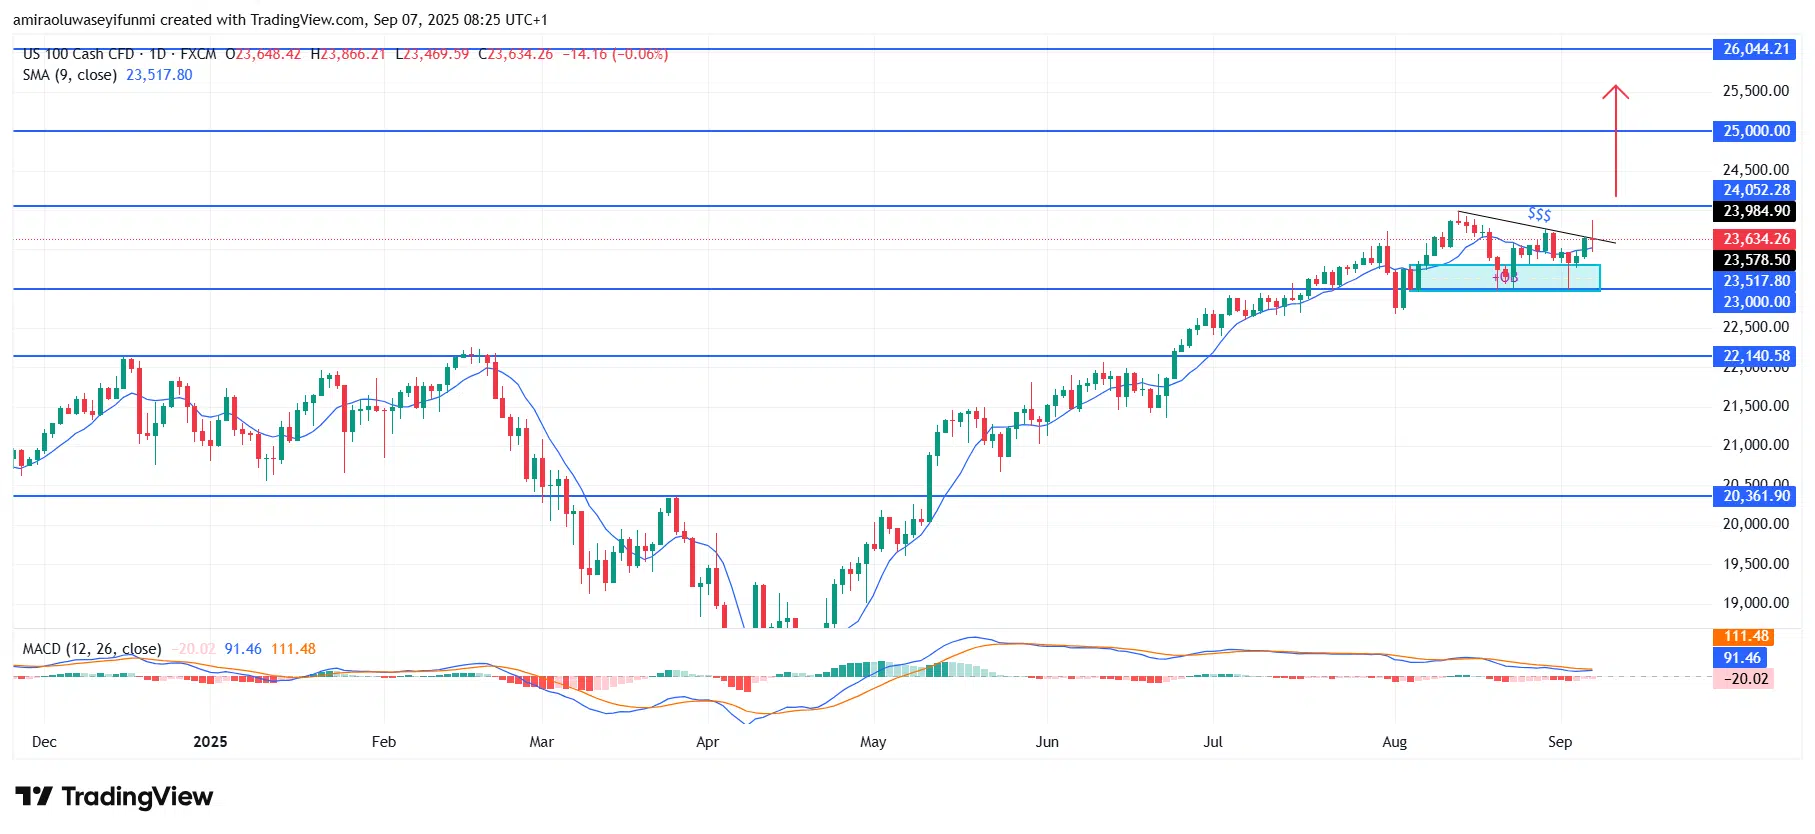1815x834 pixels.
Task: Click the Jun label on time axis
Action: (x=1047, y=742)
